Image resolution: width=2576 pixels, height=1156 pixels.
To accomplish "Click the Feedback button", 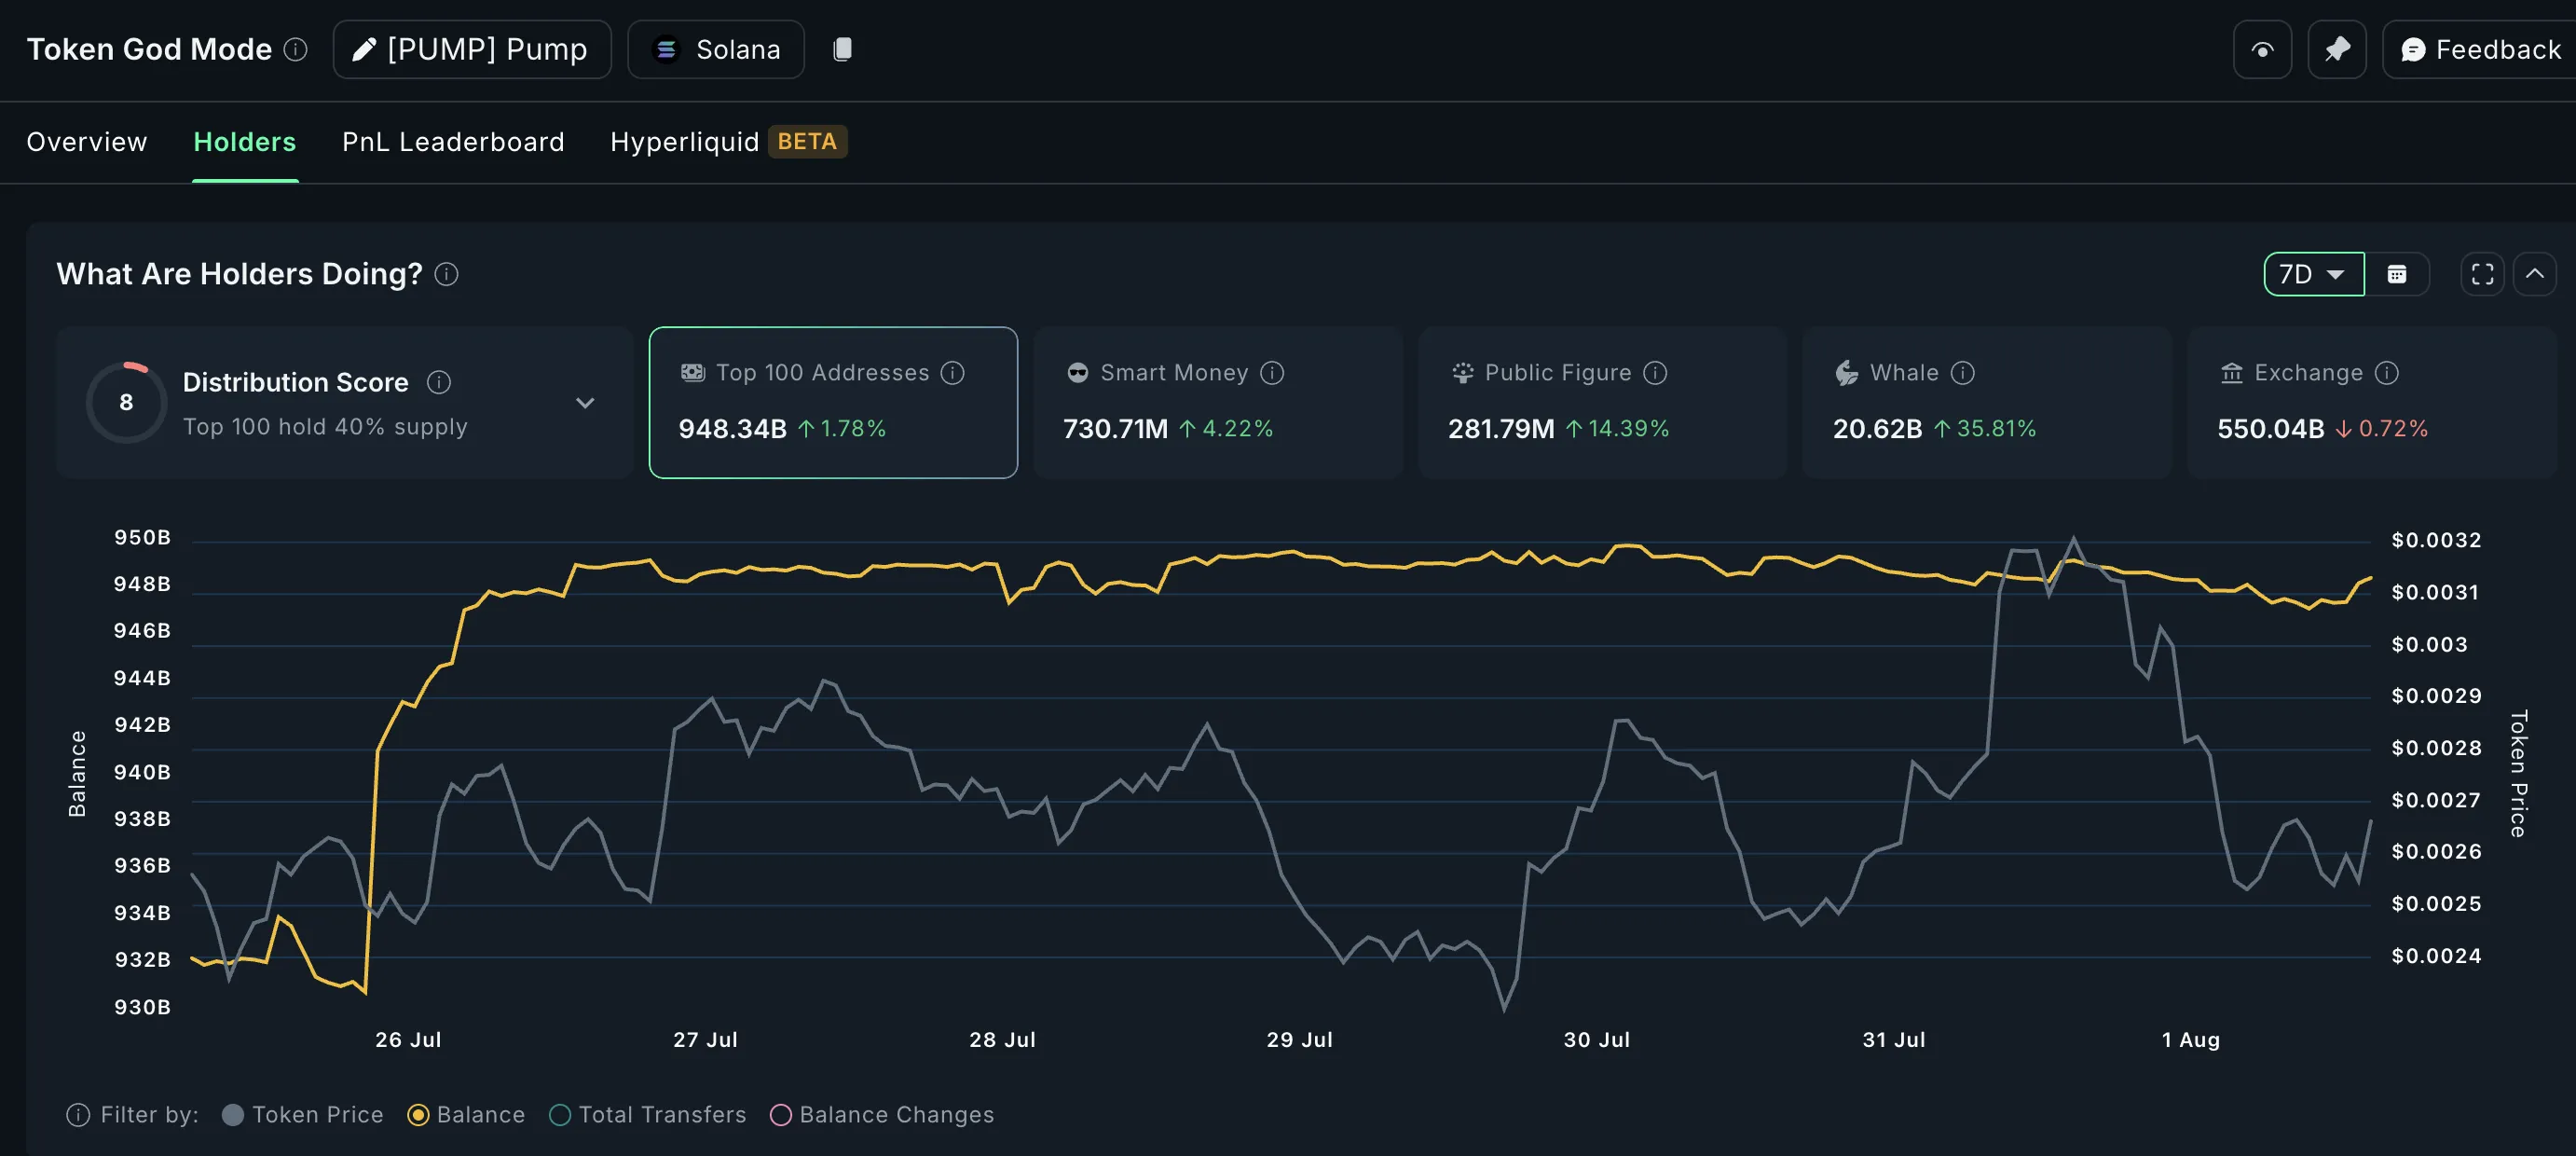I will click(x=2478, y=49).
